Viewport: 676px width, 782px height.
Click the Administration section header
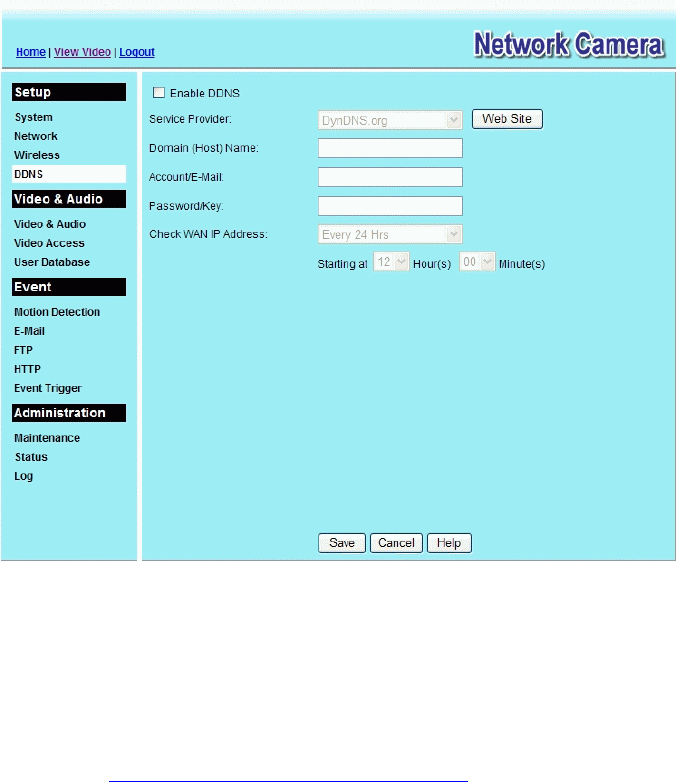tap(69, 413)
